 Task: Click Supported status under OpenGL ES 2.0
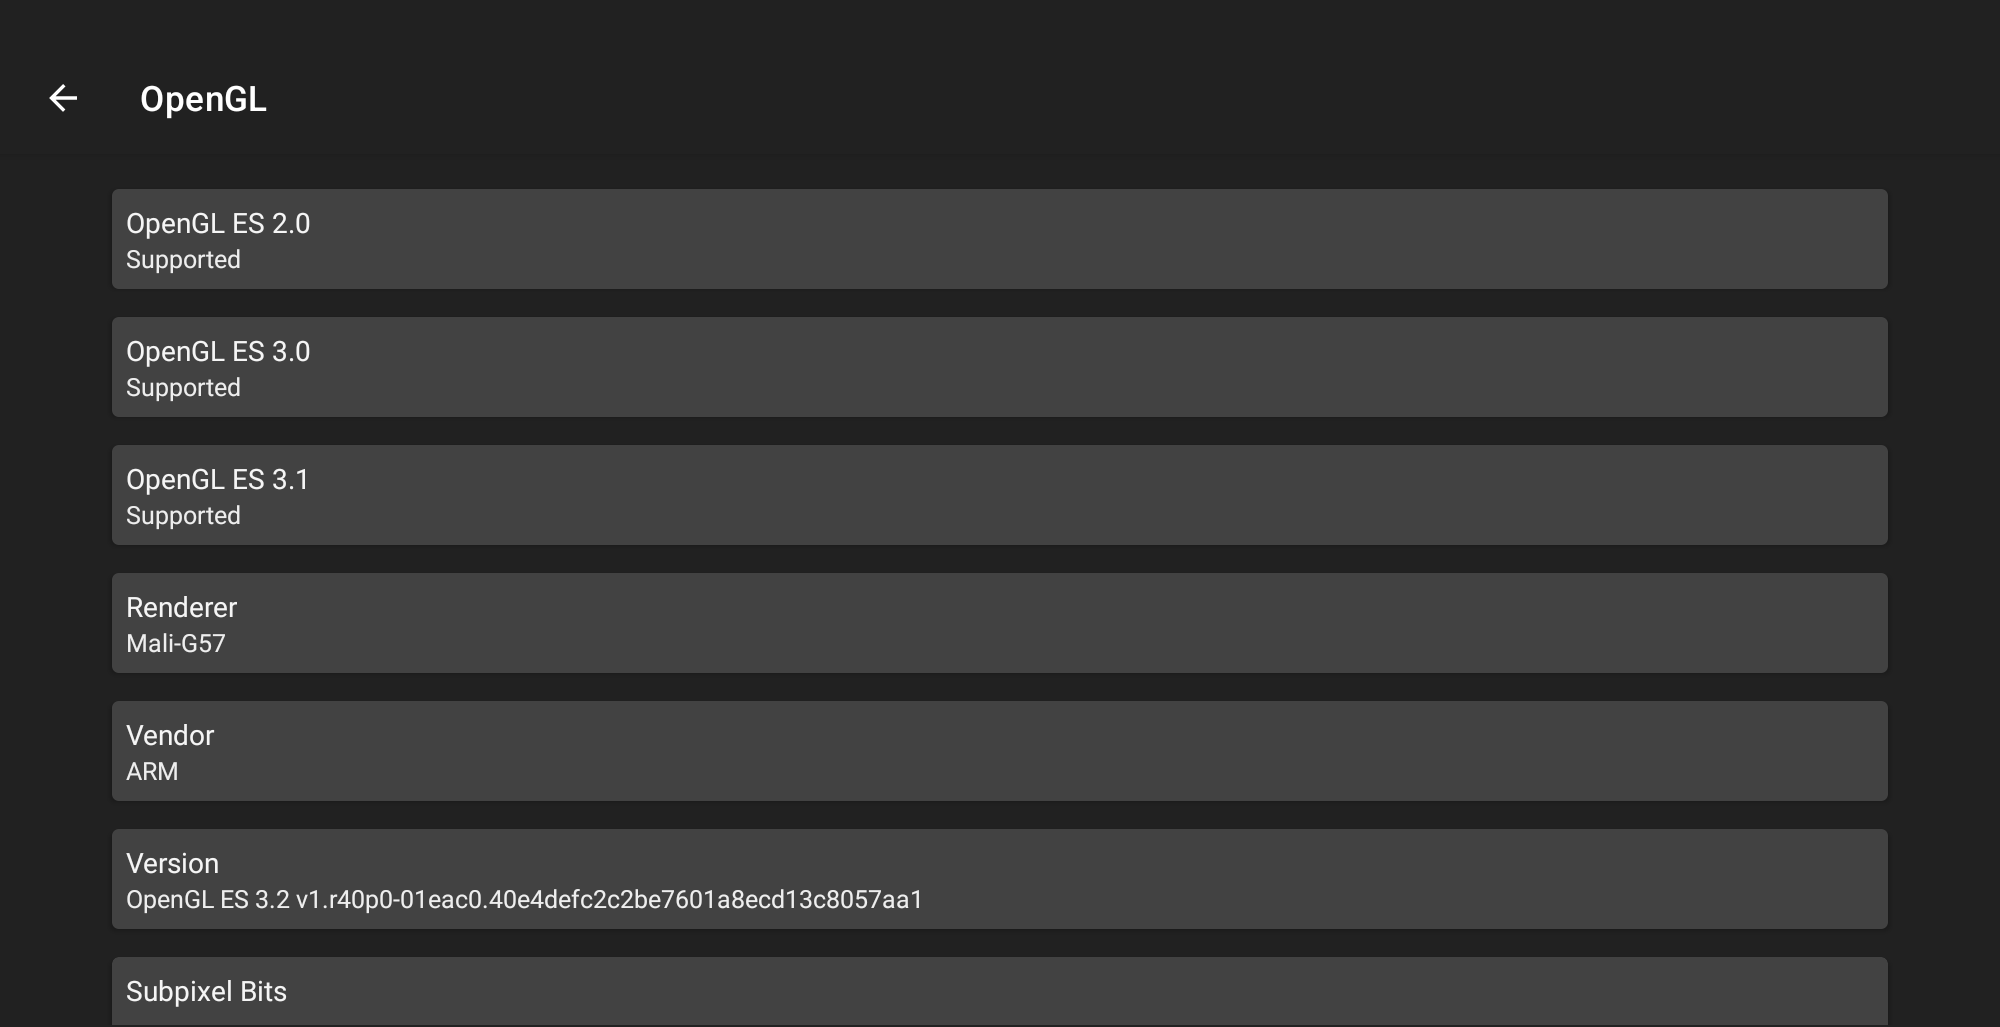[x=183, y=260]
